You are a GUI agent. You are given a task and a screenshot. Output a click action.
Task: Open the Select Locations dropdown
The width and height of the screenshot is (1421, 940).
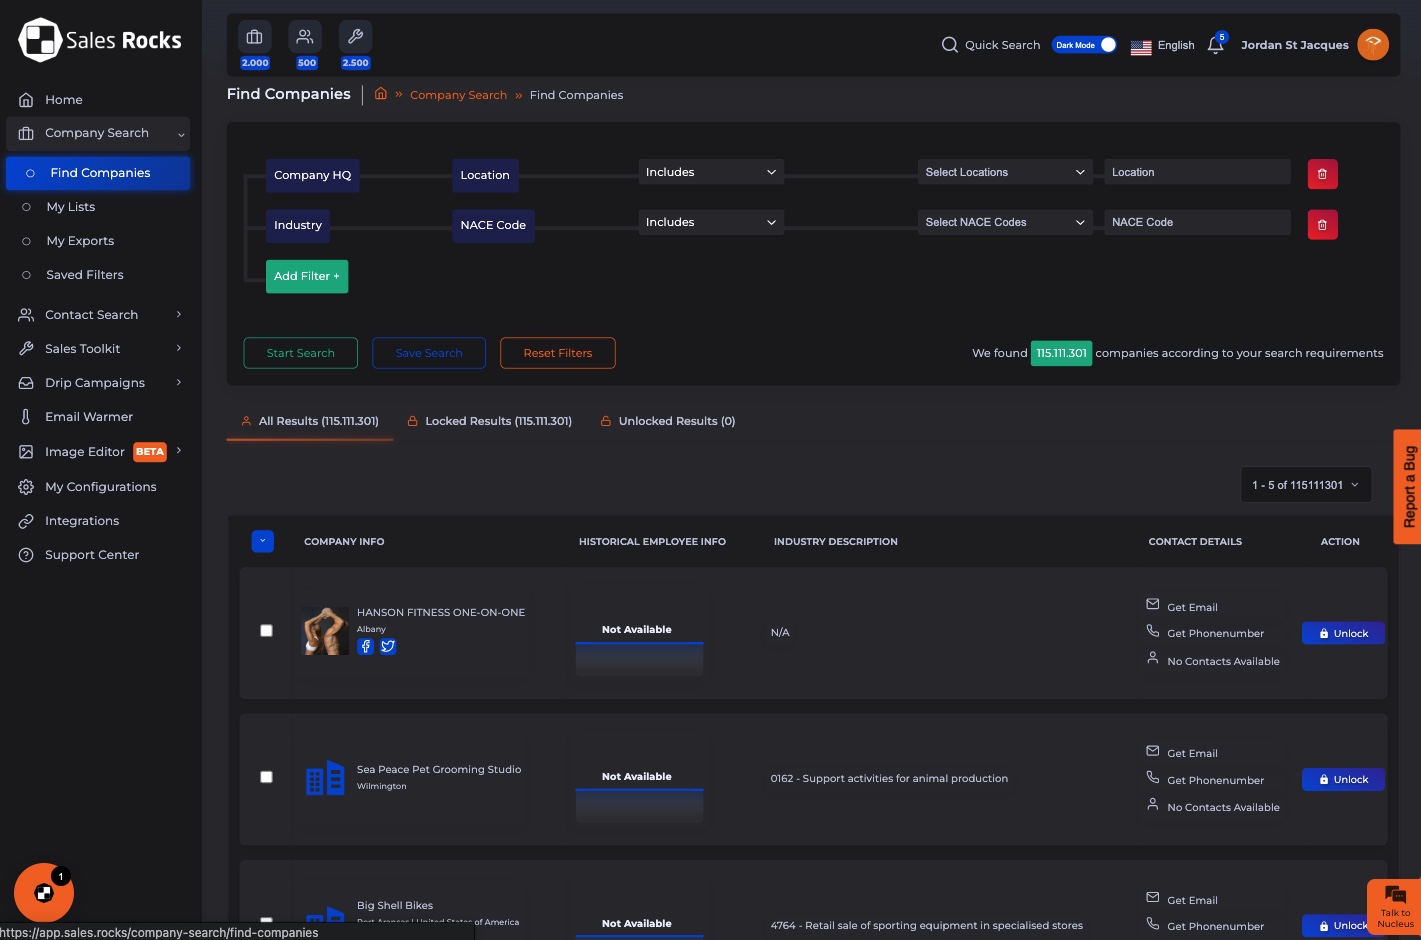(1004, 172)
